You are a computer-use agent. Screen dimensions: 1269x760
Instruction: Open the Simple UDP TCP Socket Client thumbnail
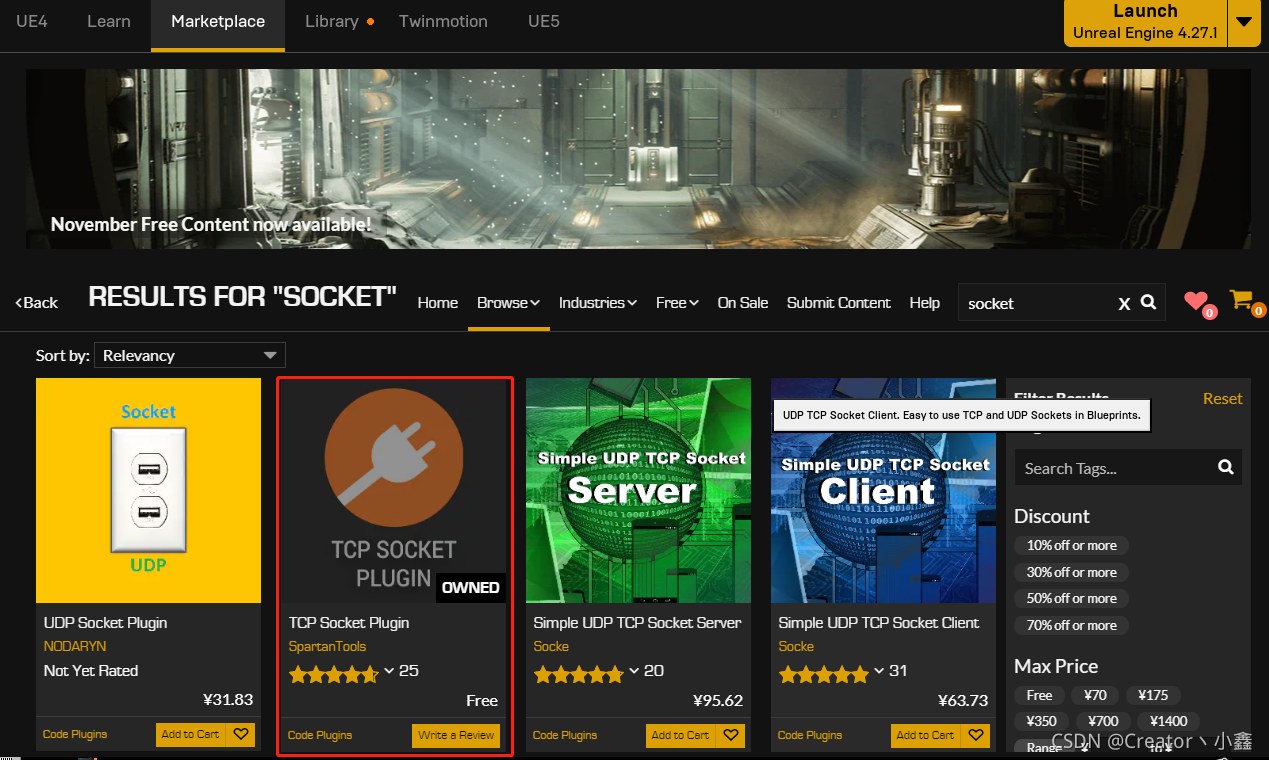[x=883, y=490]
